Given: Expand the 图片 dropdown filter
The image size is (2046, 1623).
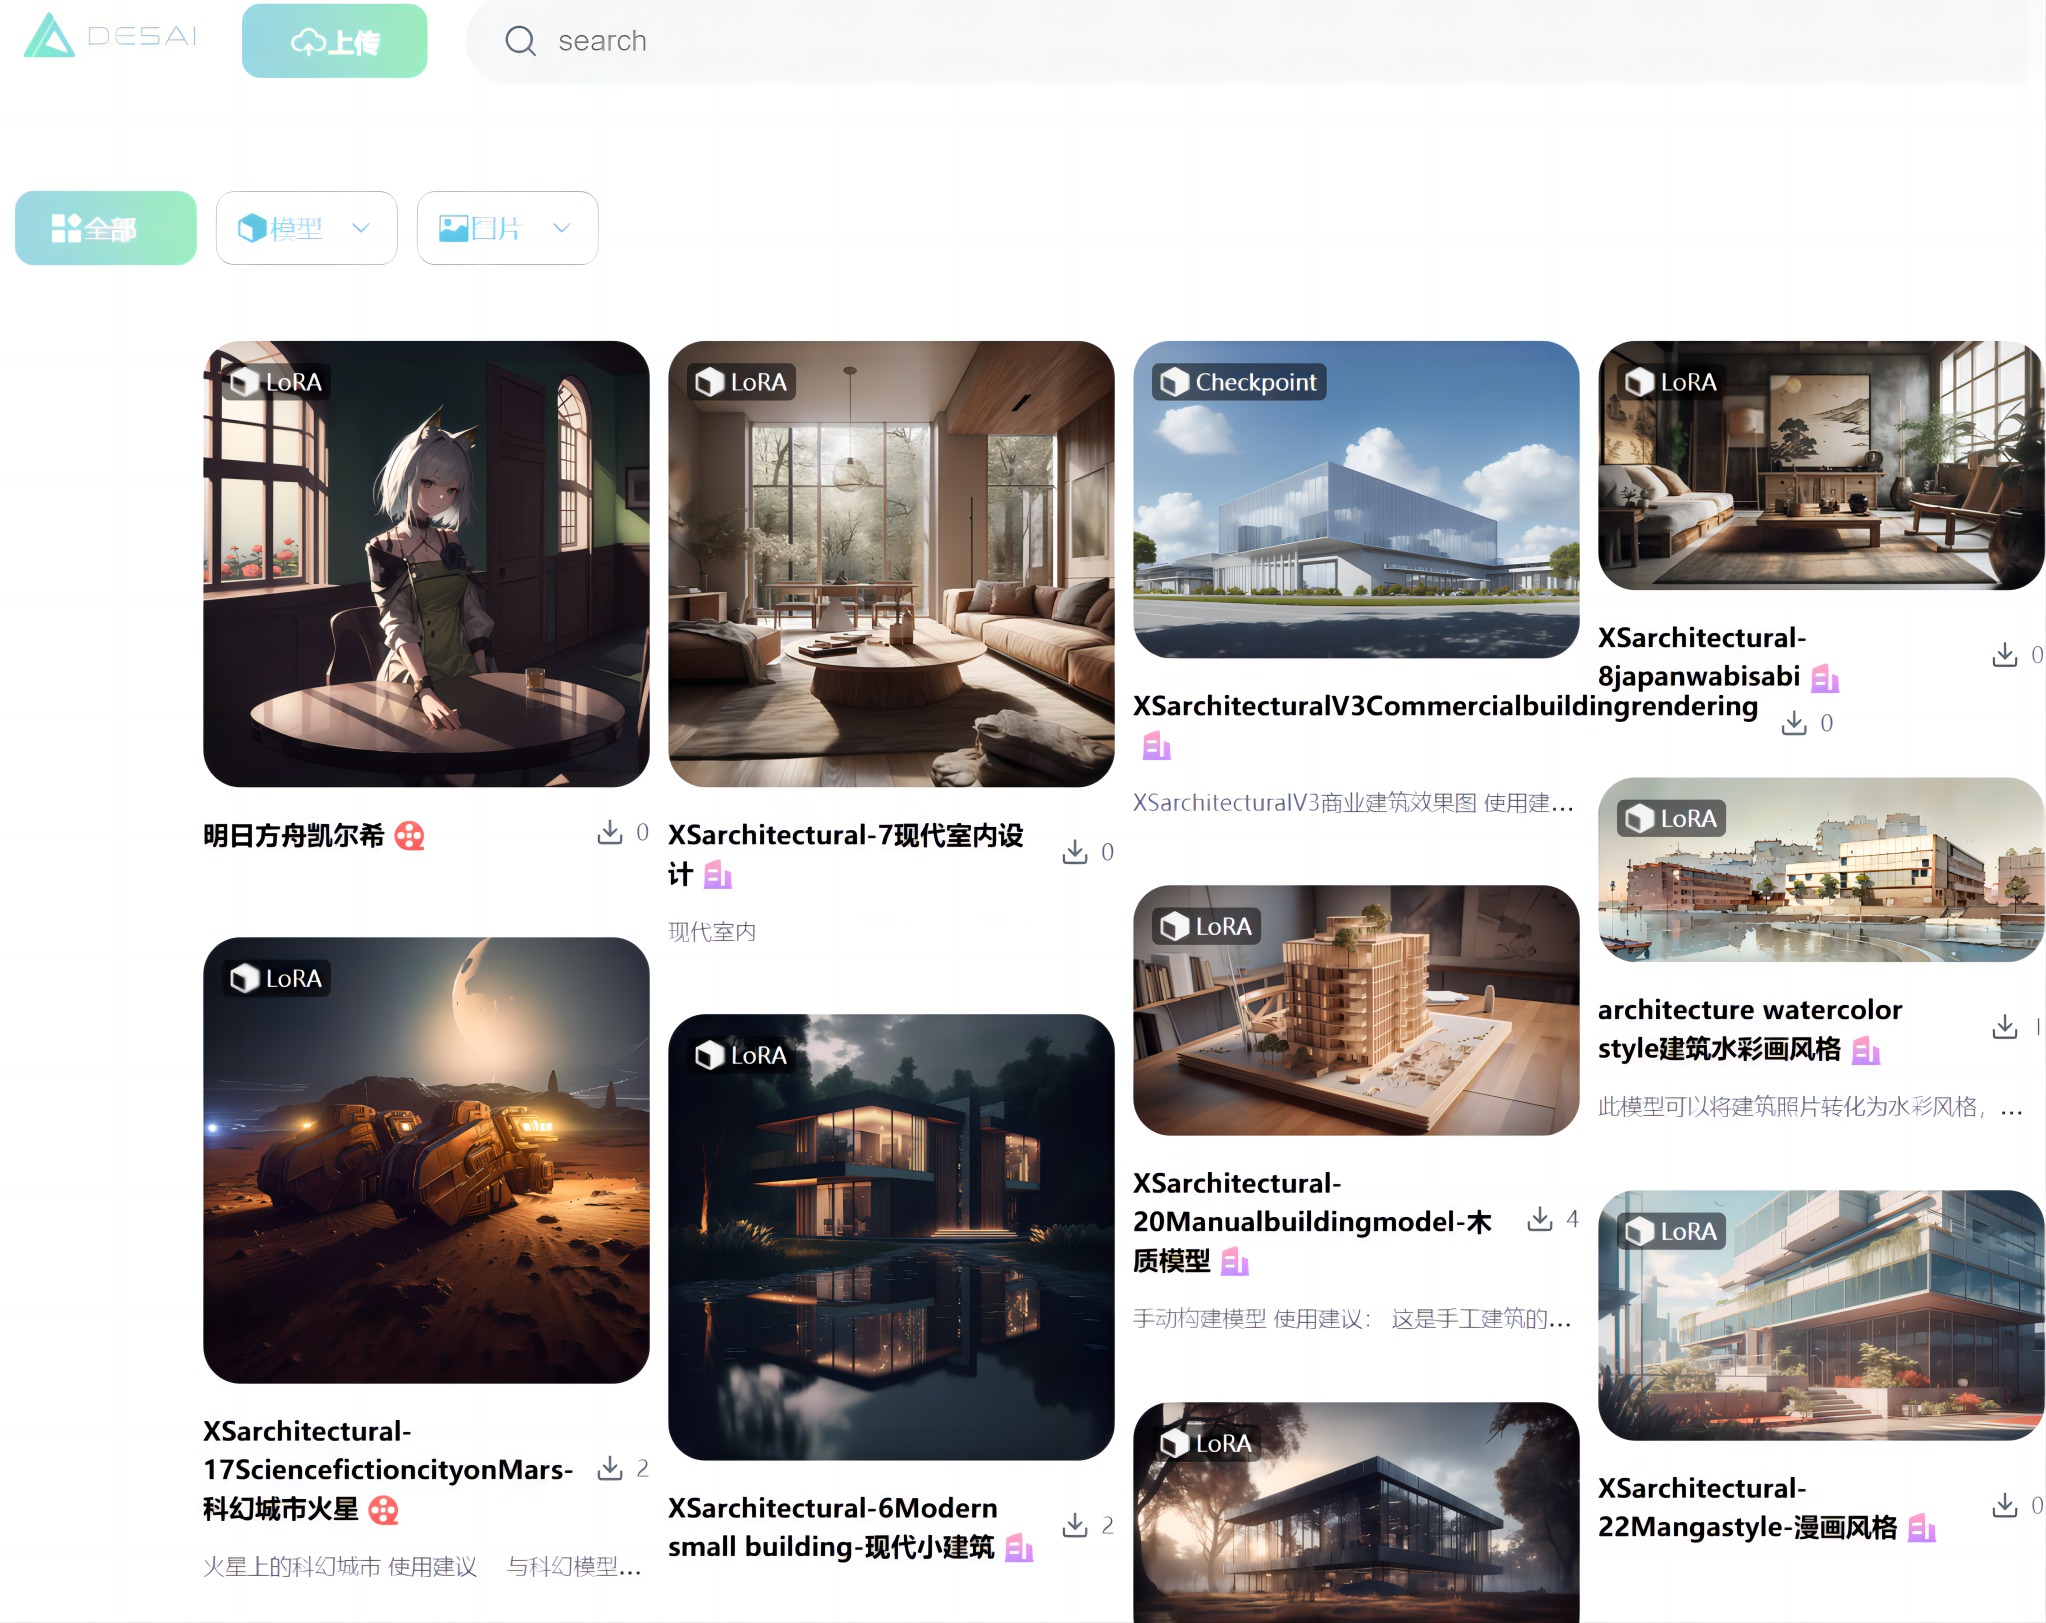Looking at the screenshot, I should (507, 228).
